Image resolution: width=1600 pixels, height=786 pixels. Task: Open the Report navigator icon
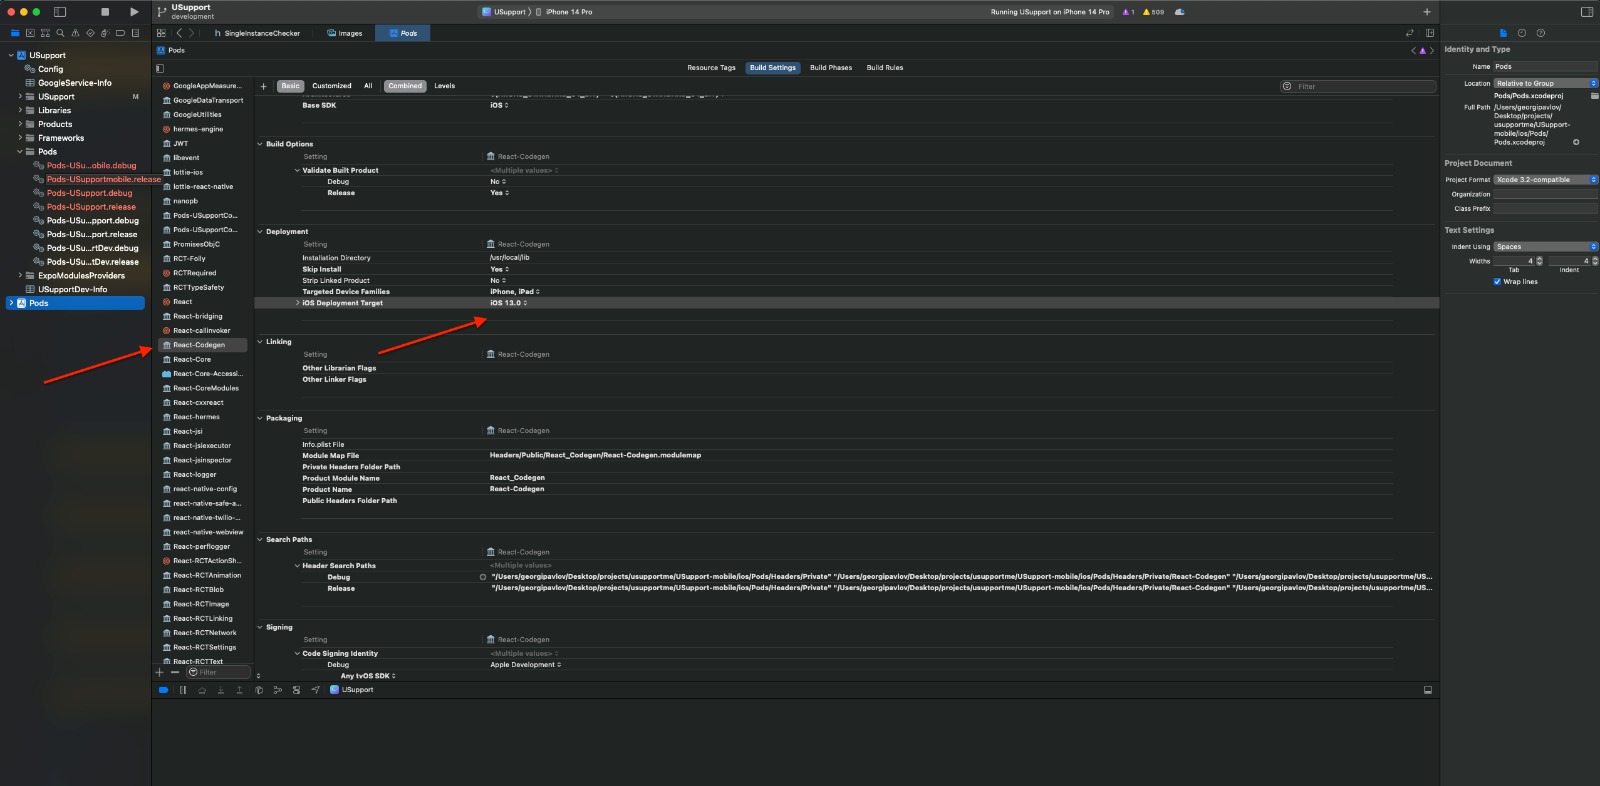(x=135, y=33)
